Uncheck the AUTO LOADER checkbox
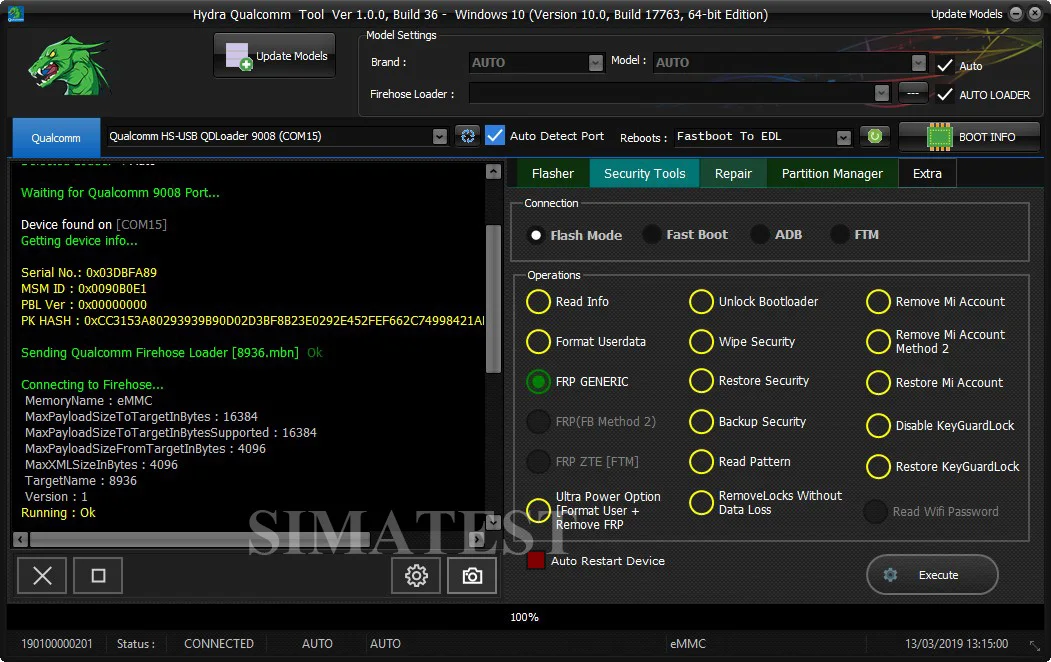This screenshot has width=1051, height=662. (944, 94)
